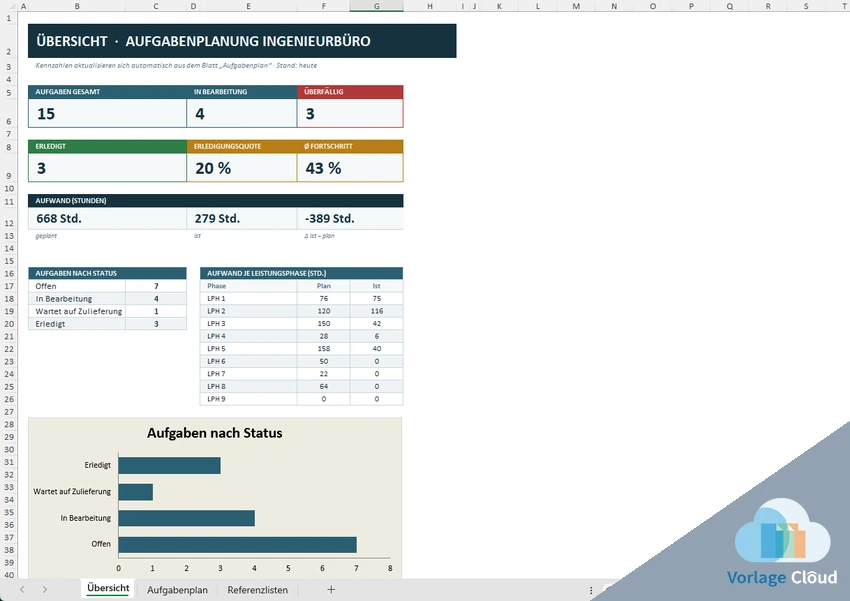Screen dimensions: 850x601
Task: Select the actual effort cell '279 Std.'
Action: (x=242, y=218)
